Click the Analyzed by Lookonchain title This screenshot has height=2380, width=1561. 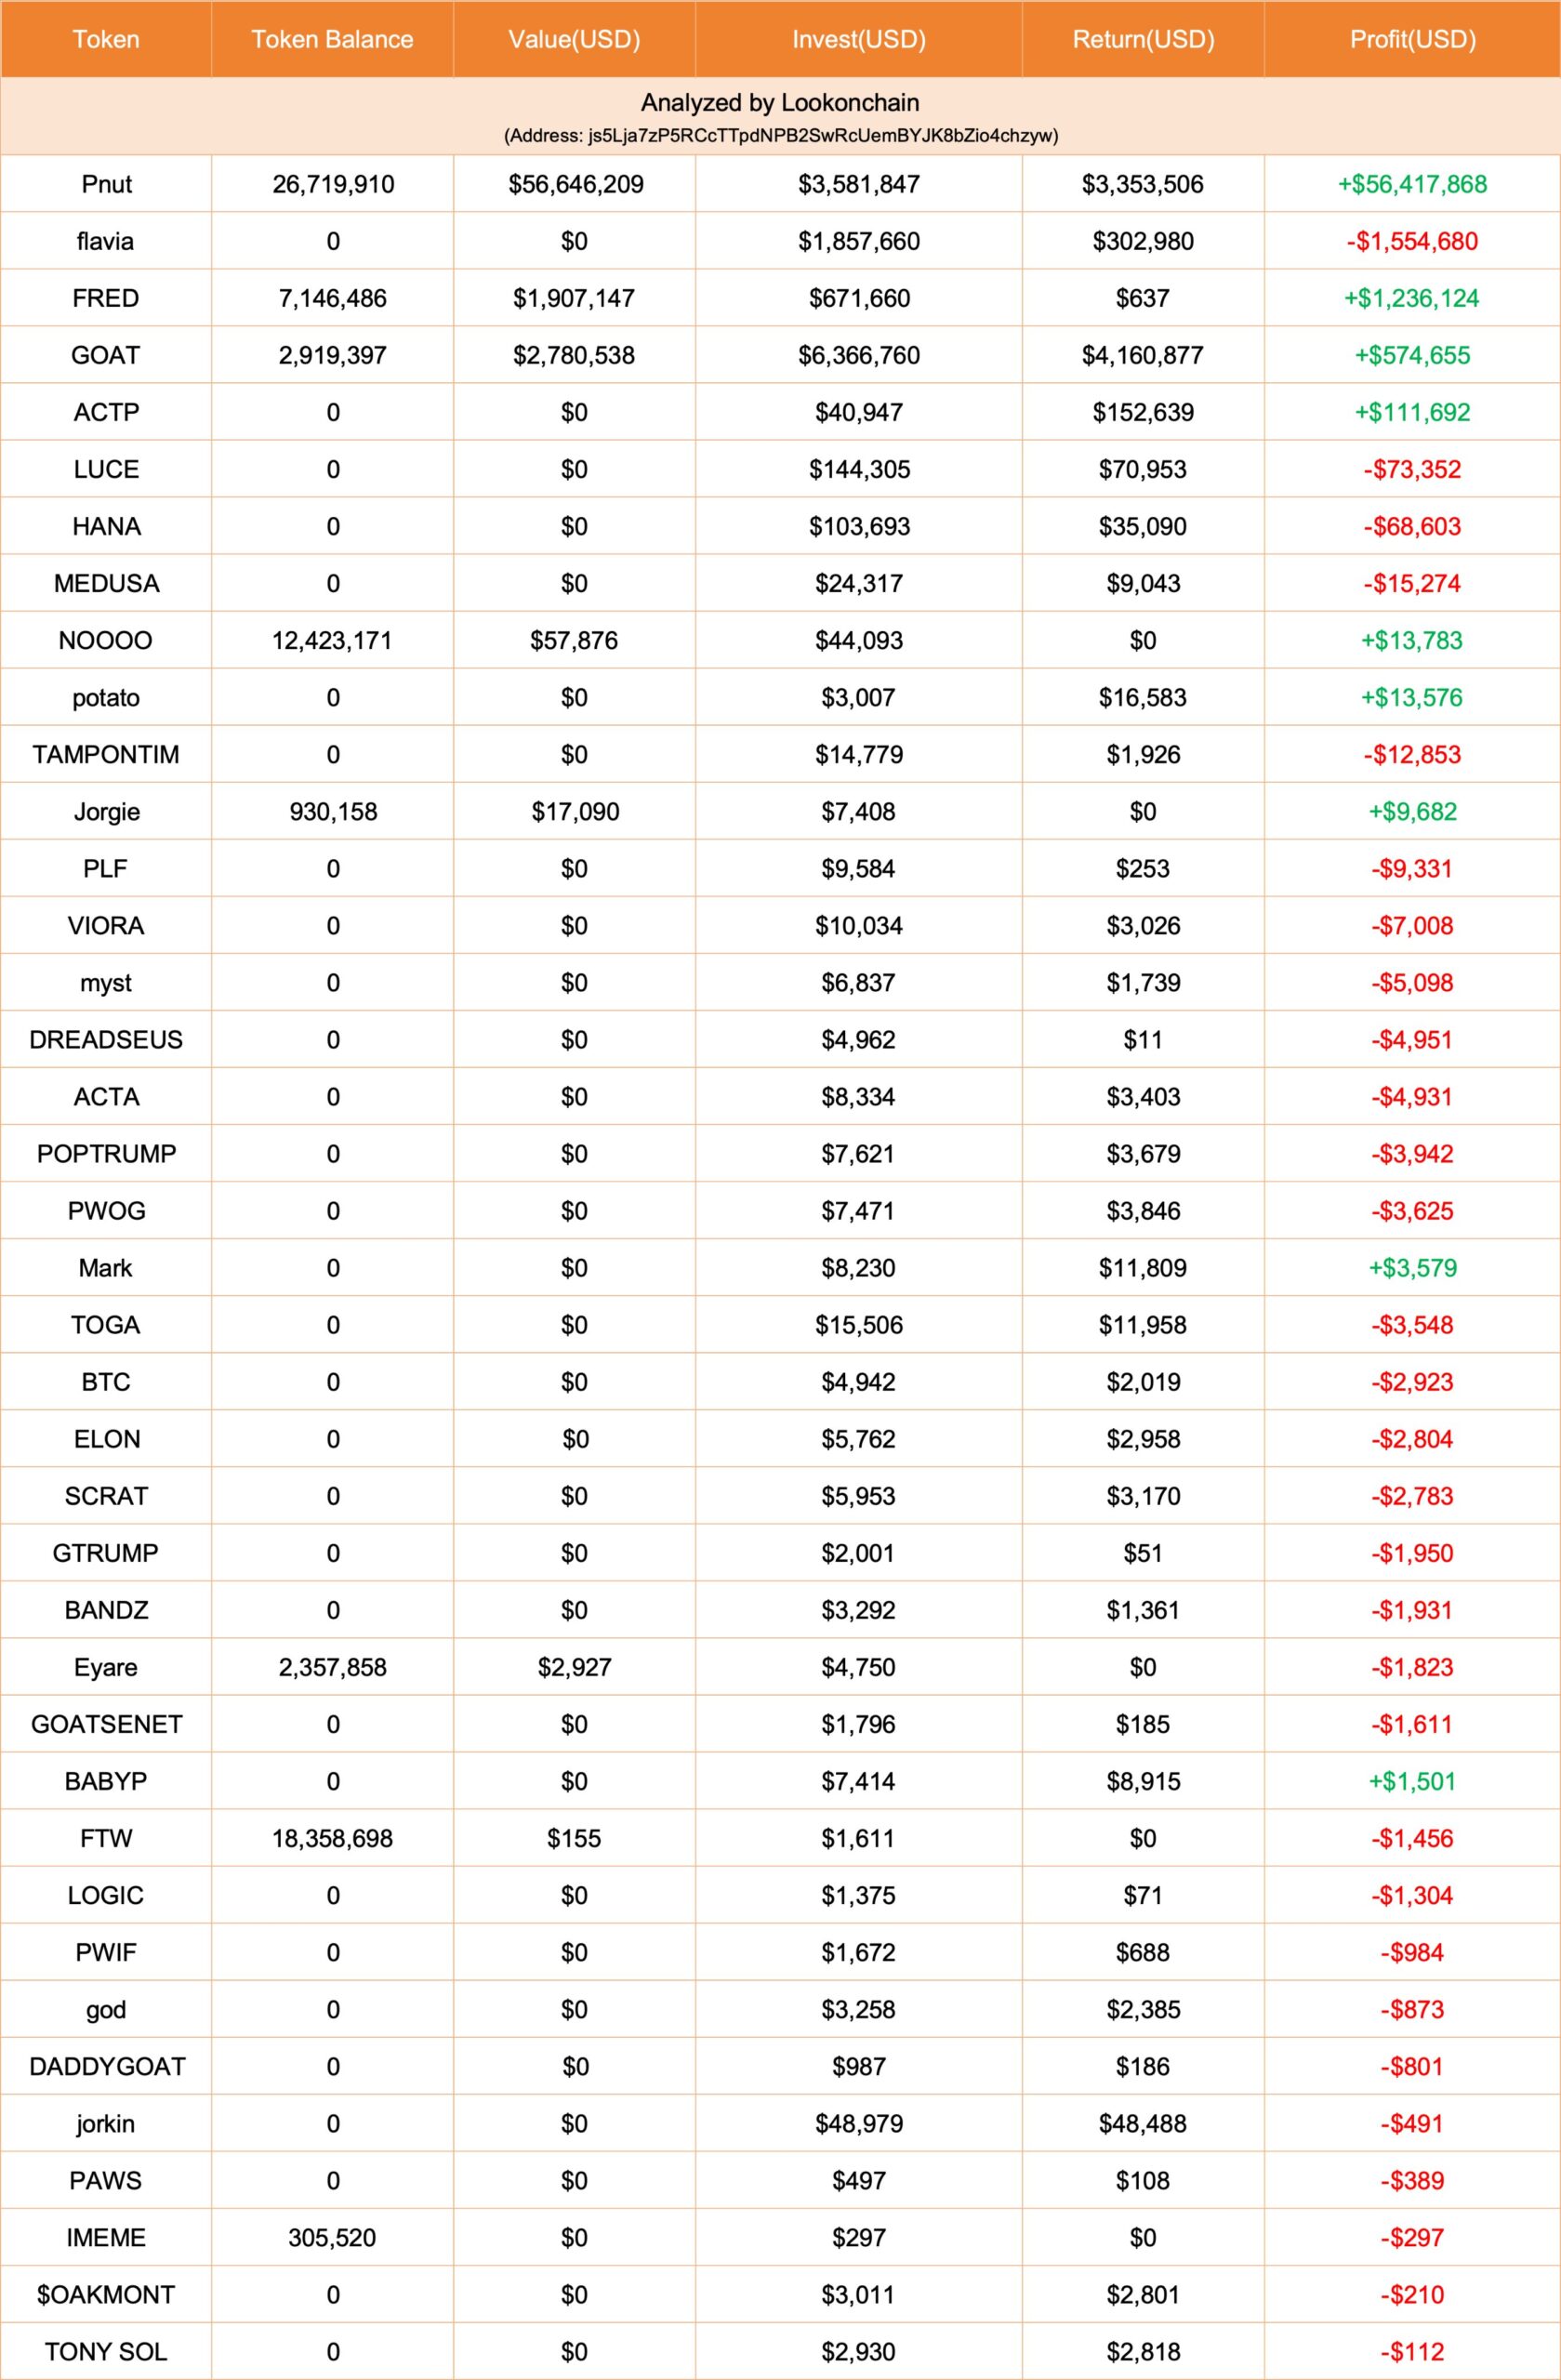(780, 103)
